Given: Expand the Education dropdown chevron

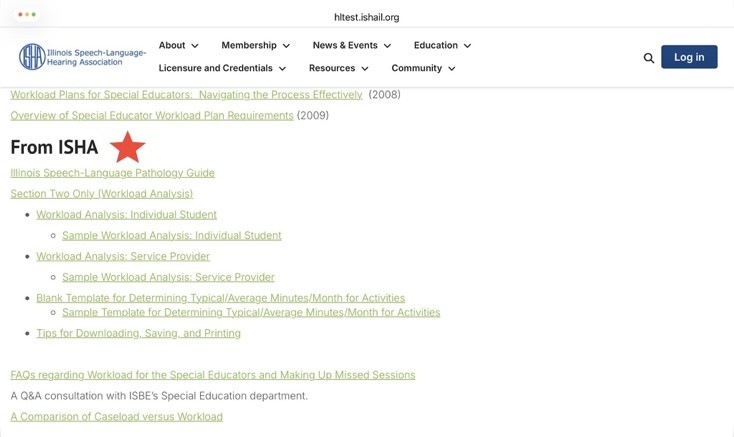Looking at the screenshot, I should [x=467, y=46].
